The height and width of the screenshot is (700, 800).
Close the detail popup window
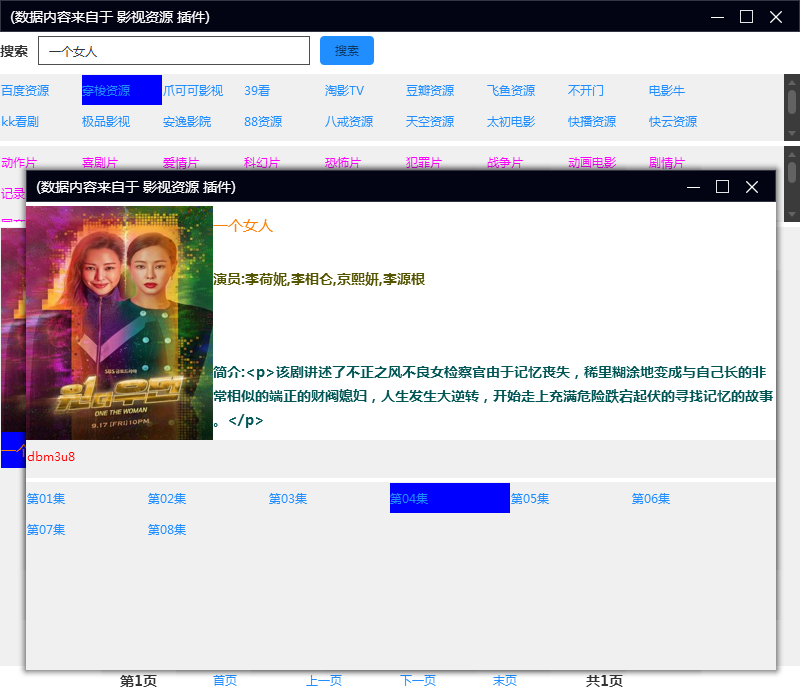tap(752, 187)
